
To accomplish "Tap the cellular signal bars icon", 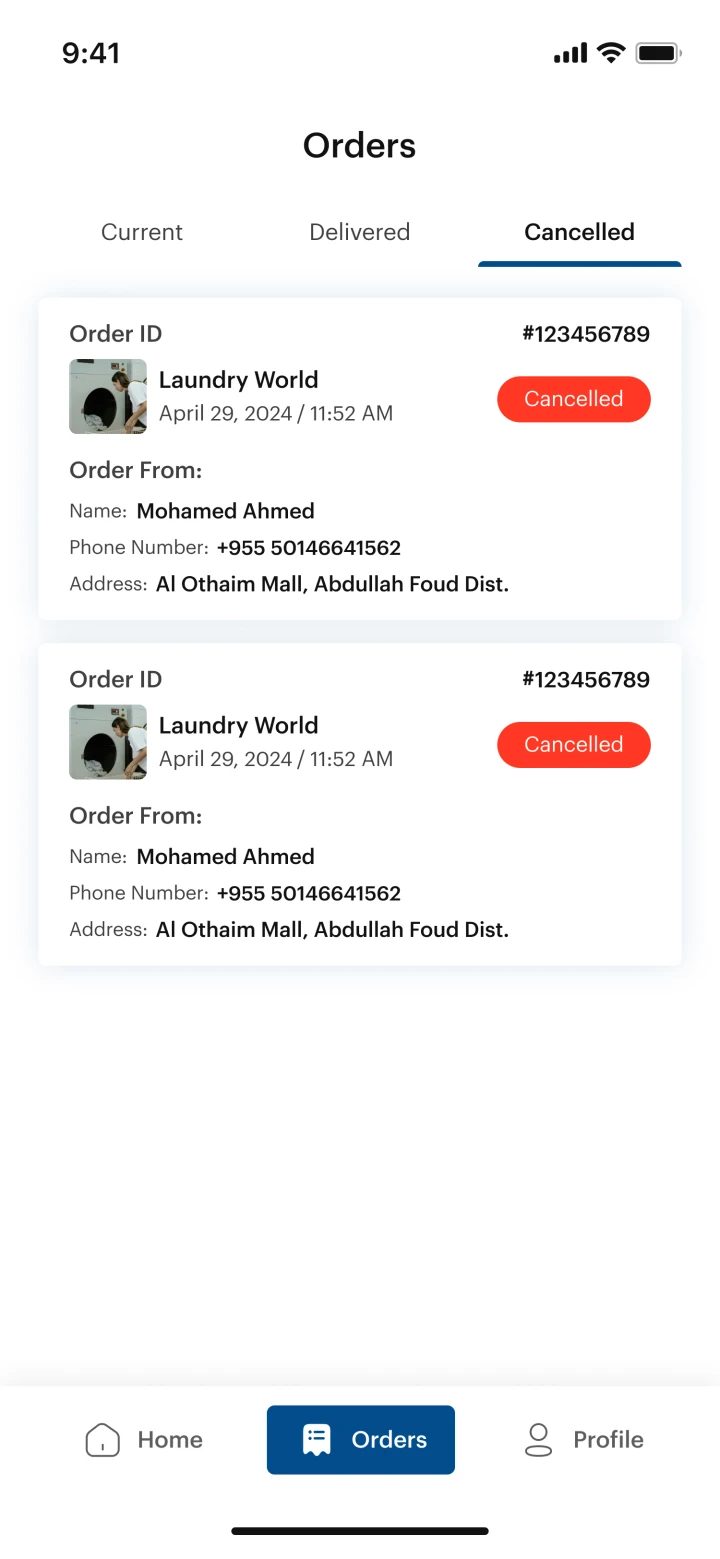I will pos(570,53).
